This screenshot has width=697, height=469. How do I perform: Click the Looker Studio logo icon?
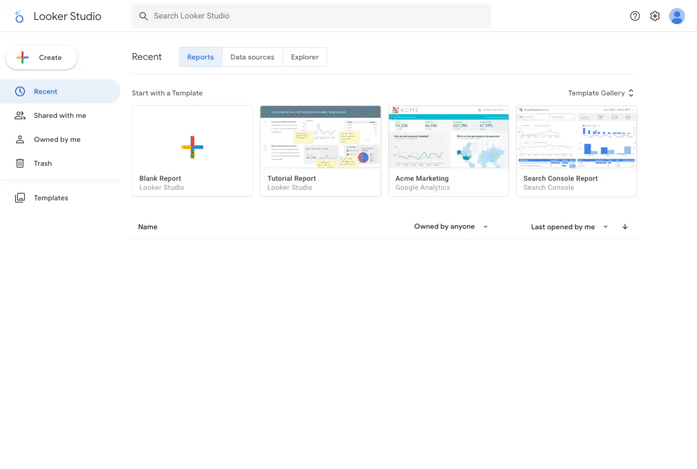(19, 17)
